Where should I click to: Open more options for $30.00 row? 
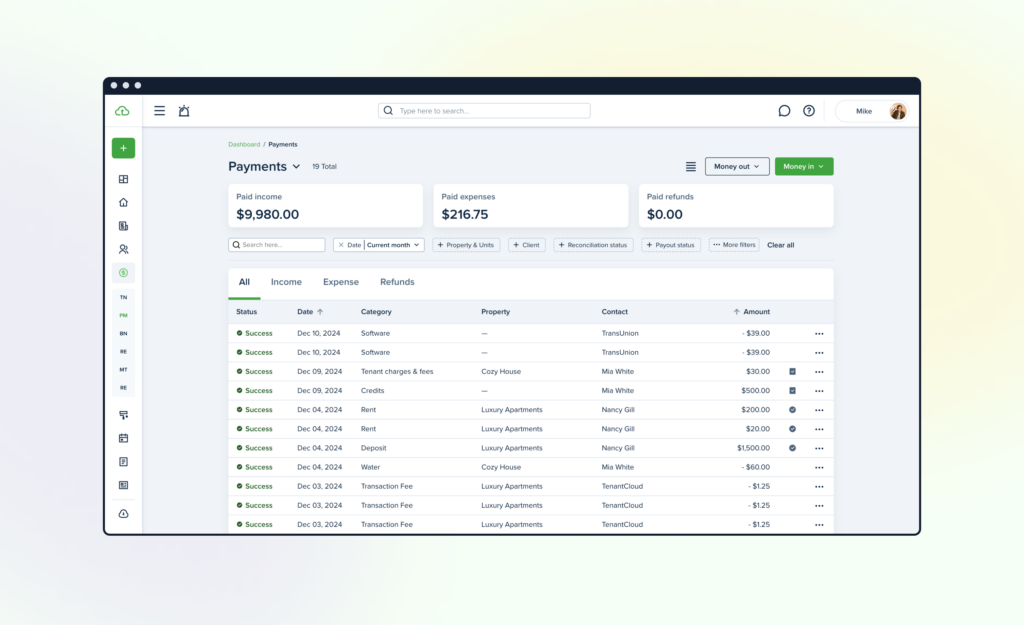click(819, 372)
